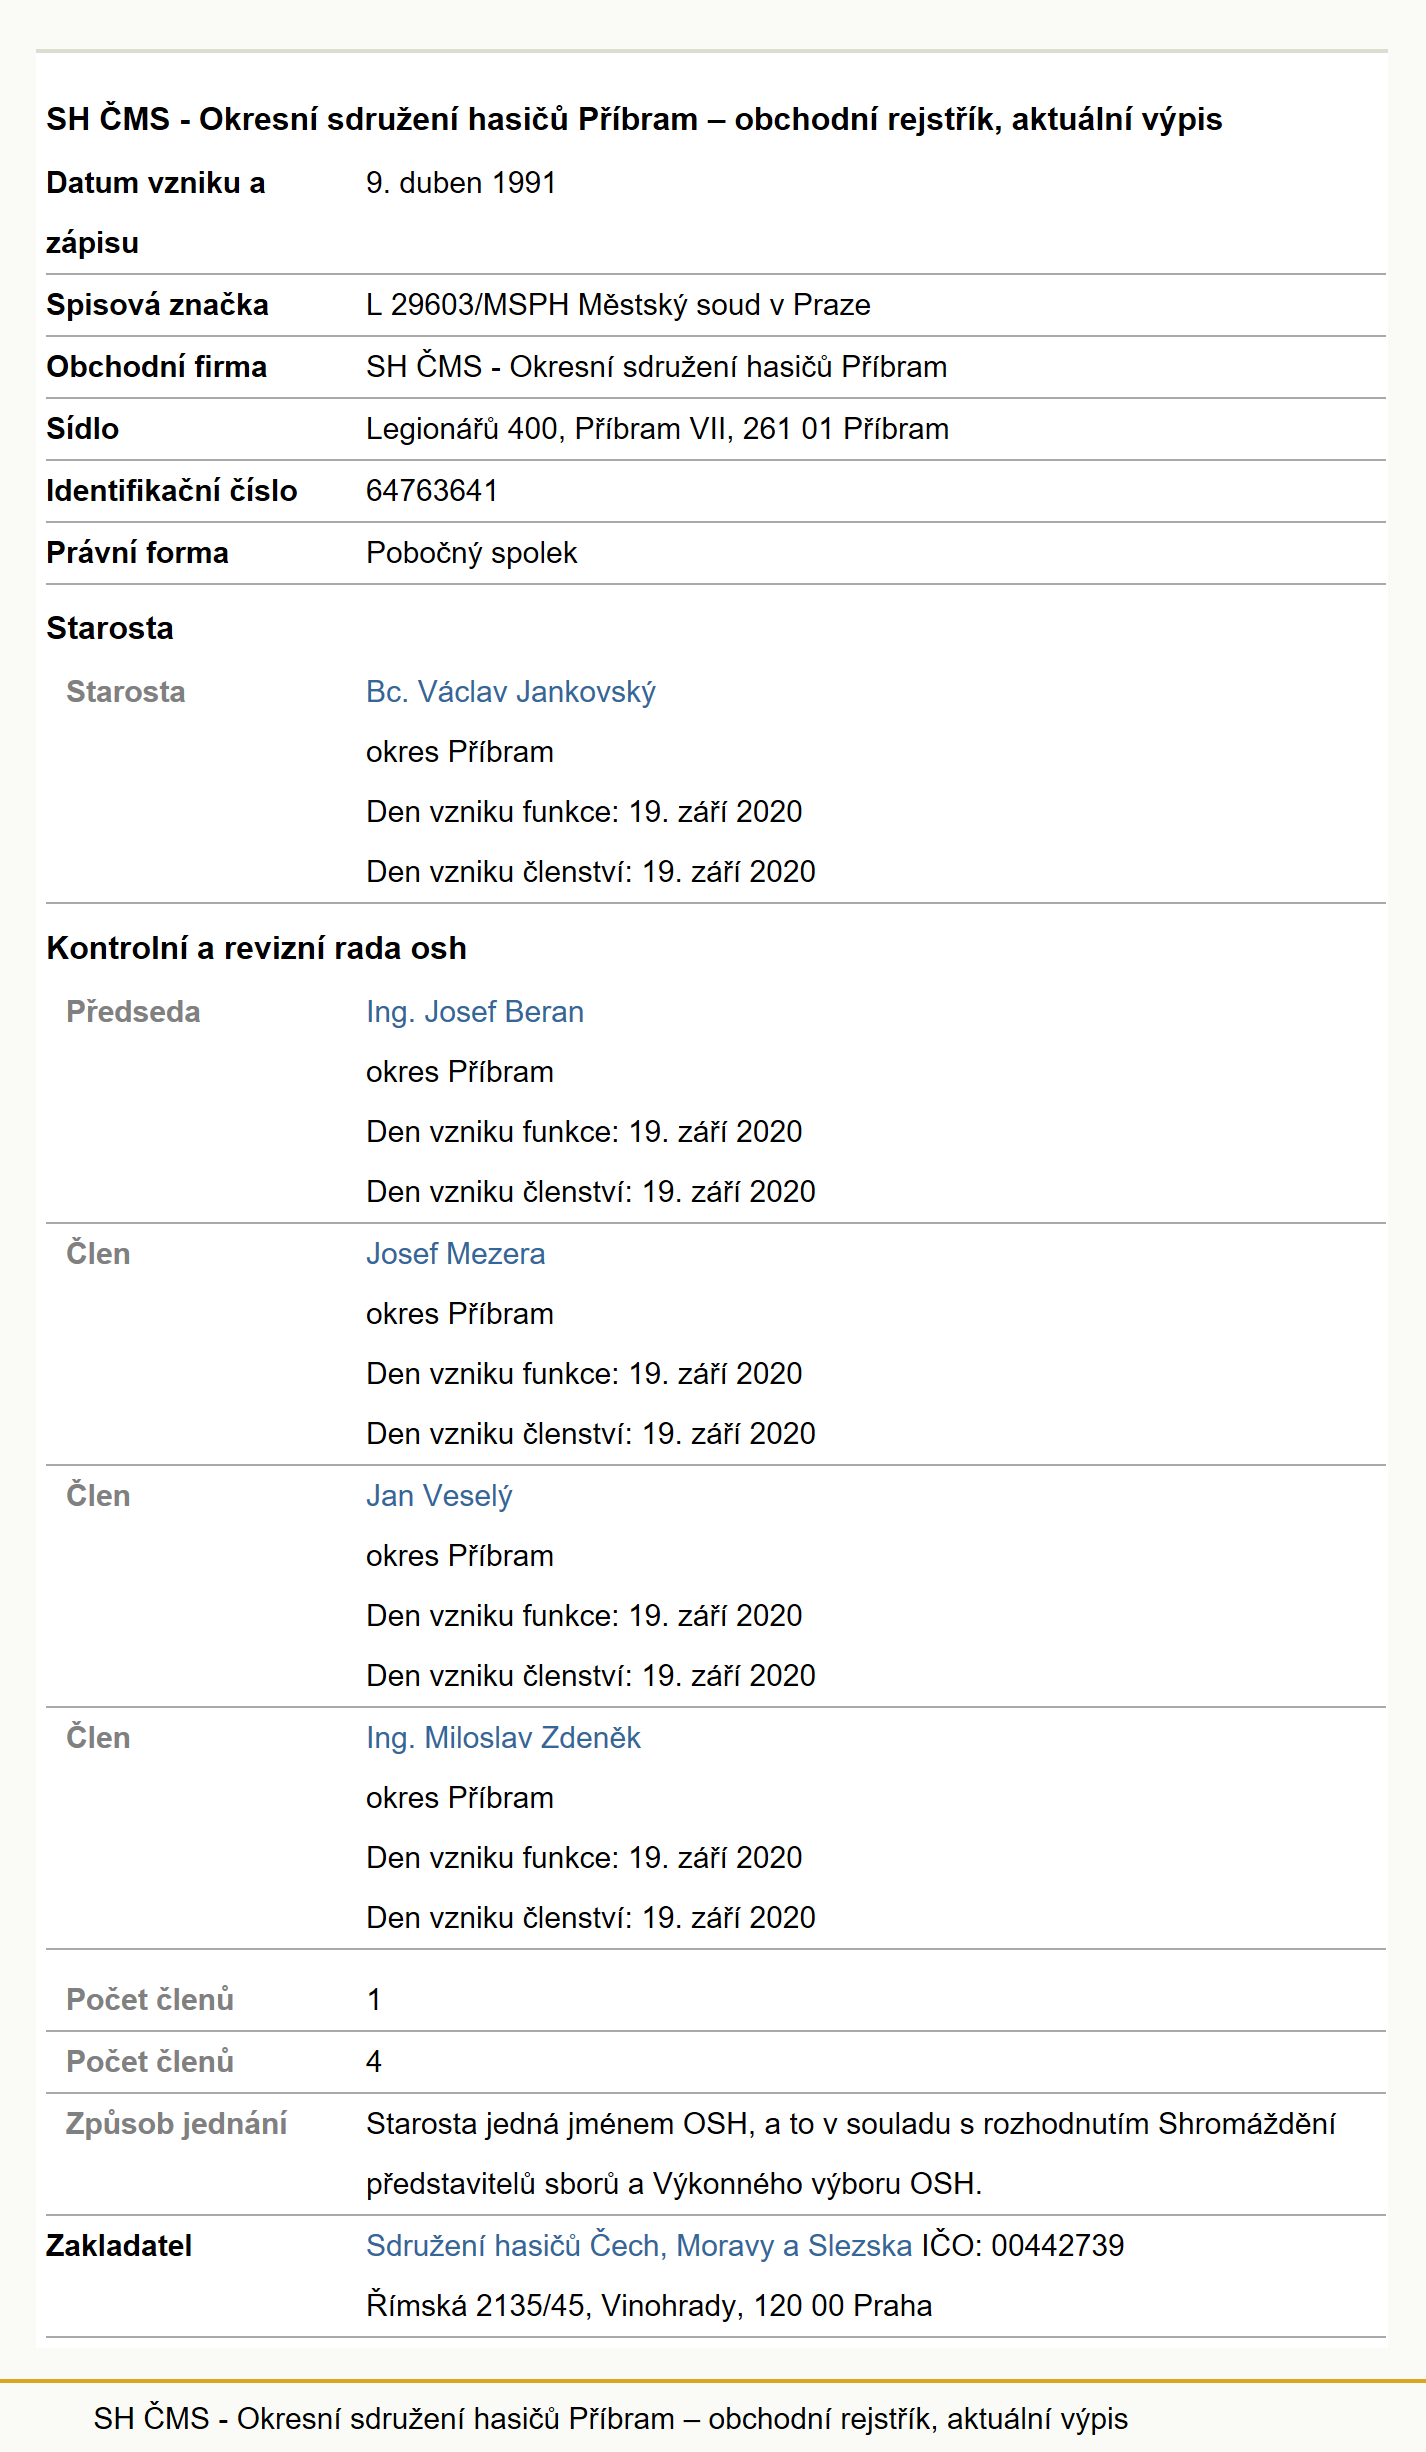Follow the Josef Mezera link

point(455,1254)
